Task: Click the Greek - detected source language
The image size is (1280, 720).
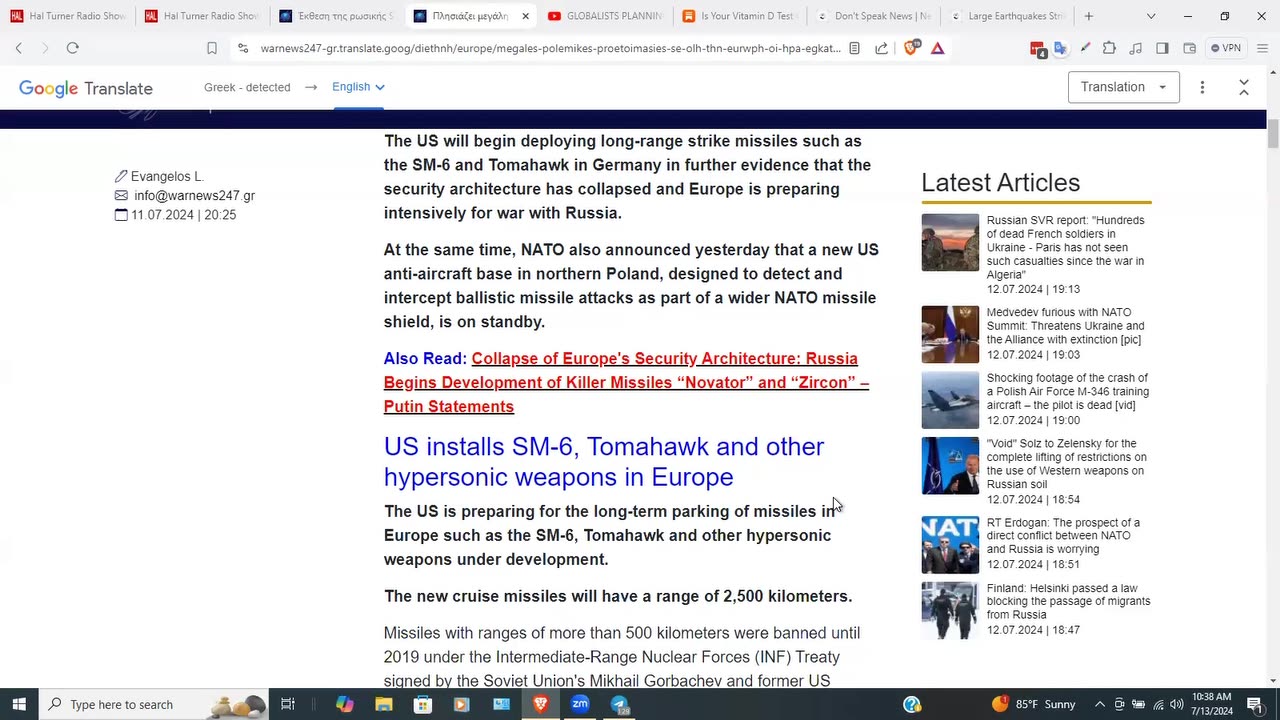Action: pos(247,87)
